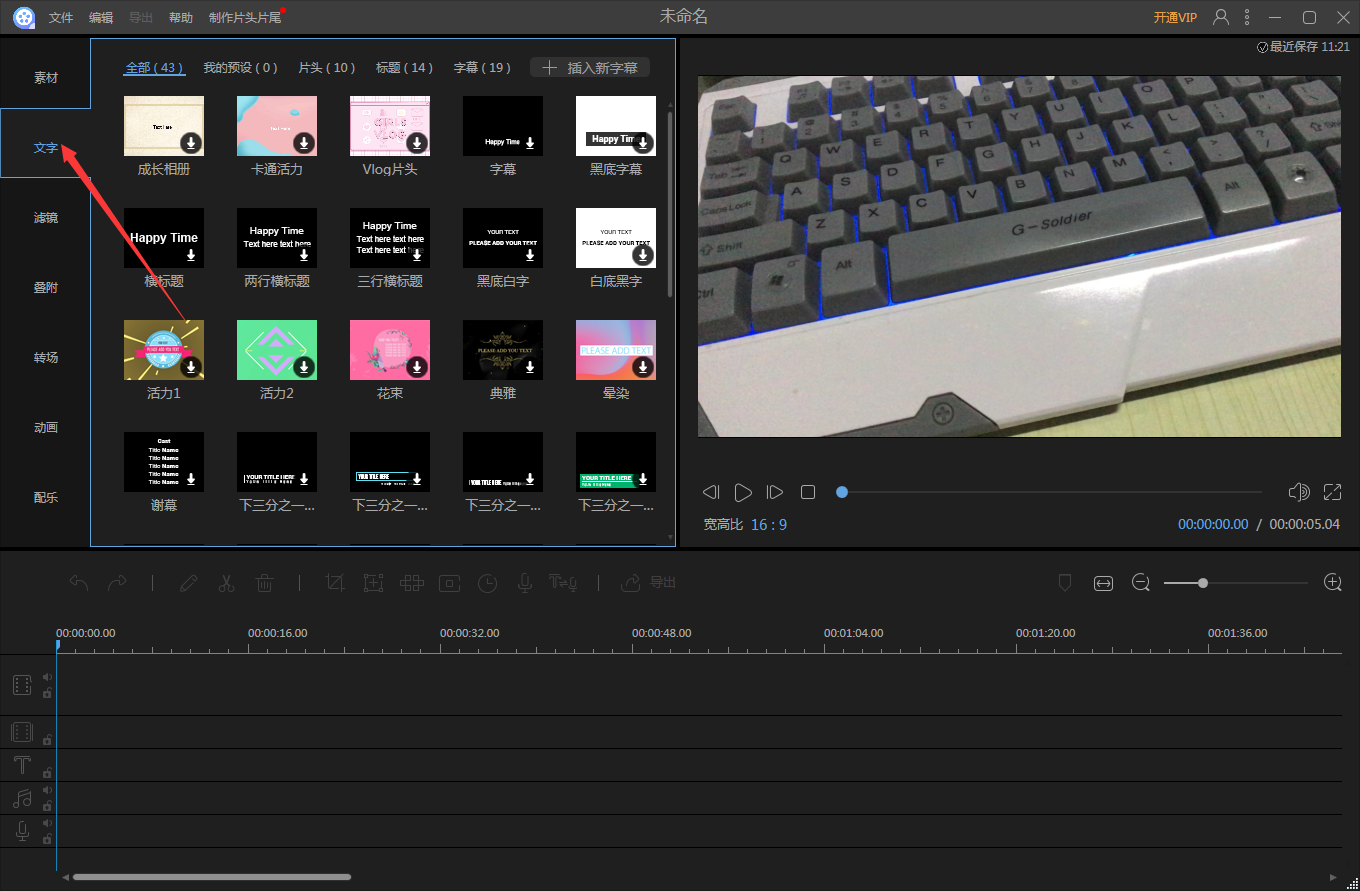Click the 开通VIP link
1360x891 pixels.
pyautogui.click(x=1175, y=18)
